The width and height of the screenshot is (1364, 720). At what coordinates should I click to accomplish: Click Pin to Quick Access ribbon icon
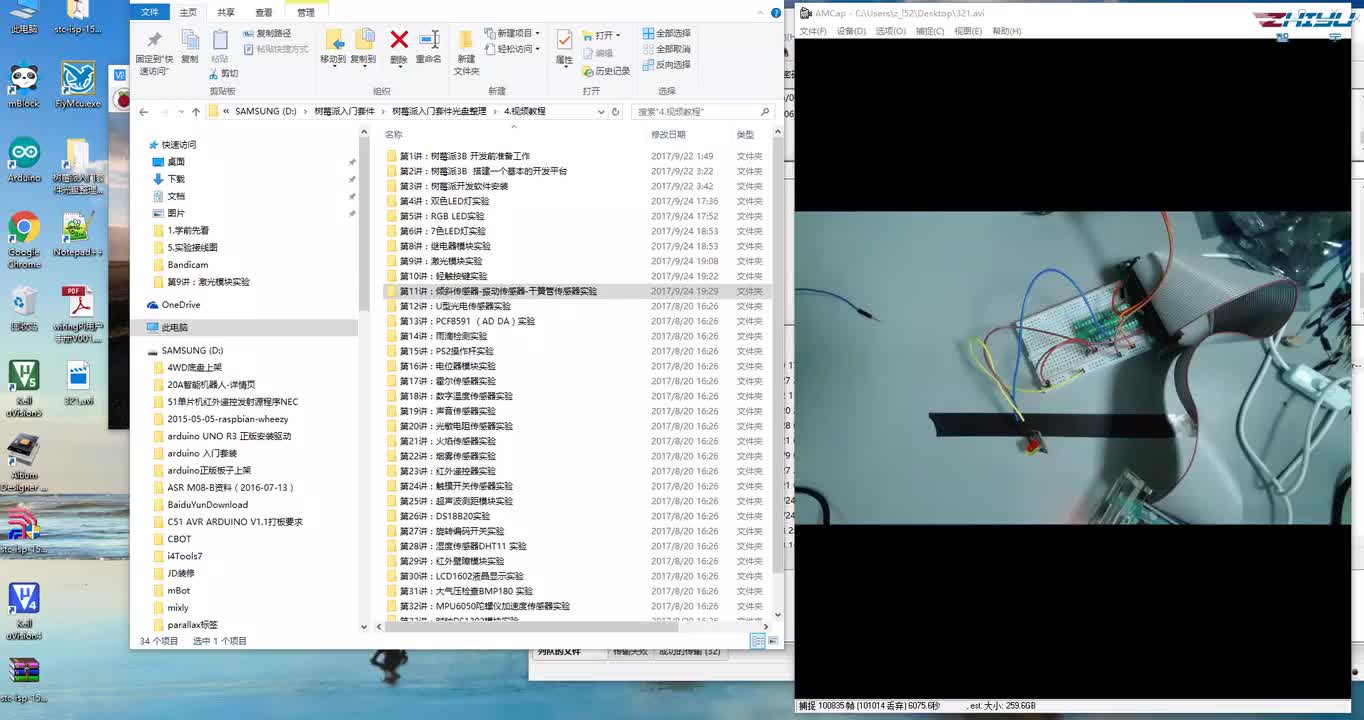click(154, 40)
